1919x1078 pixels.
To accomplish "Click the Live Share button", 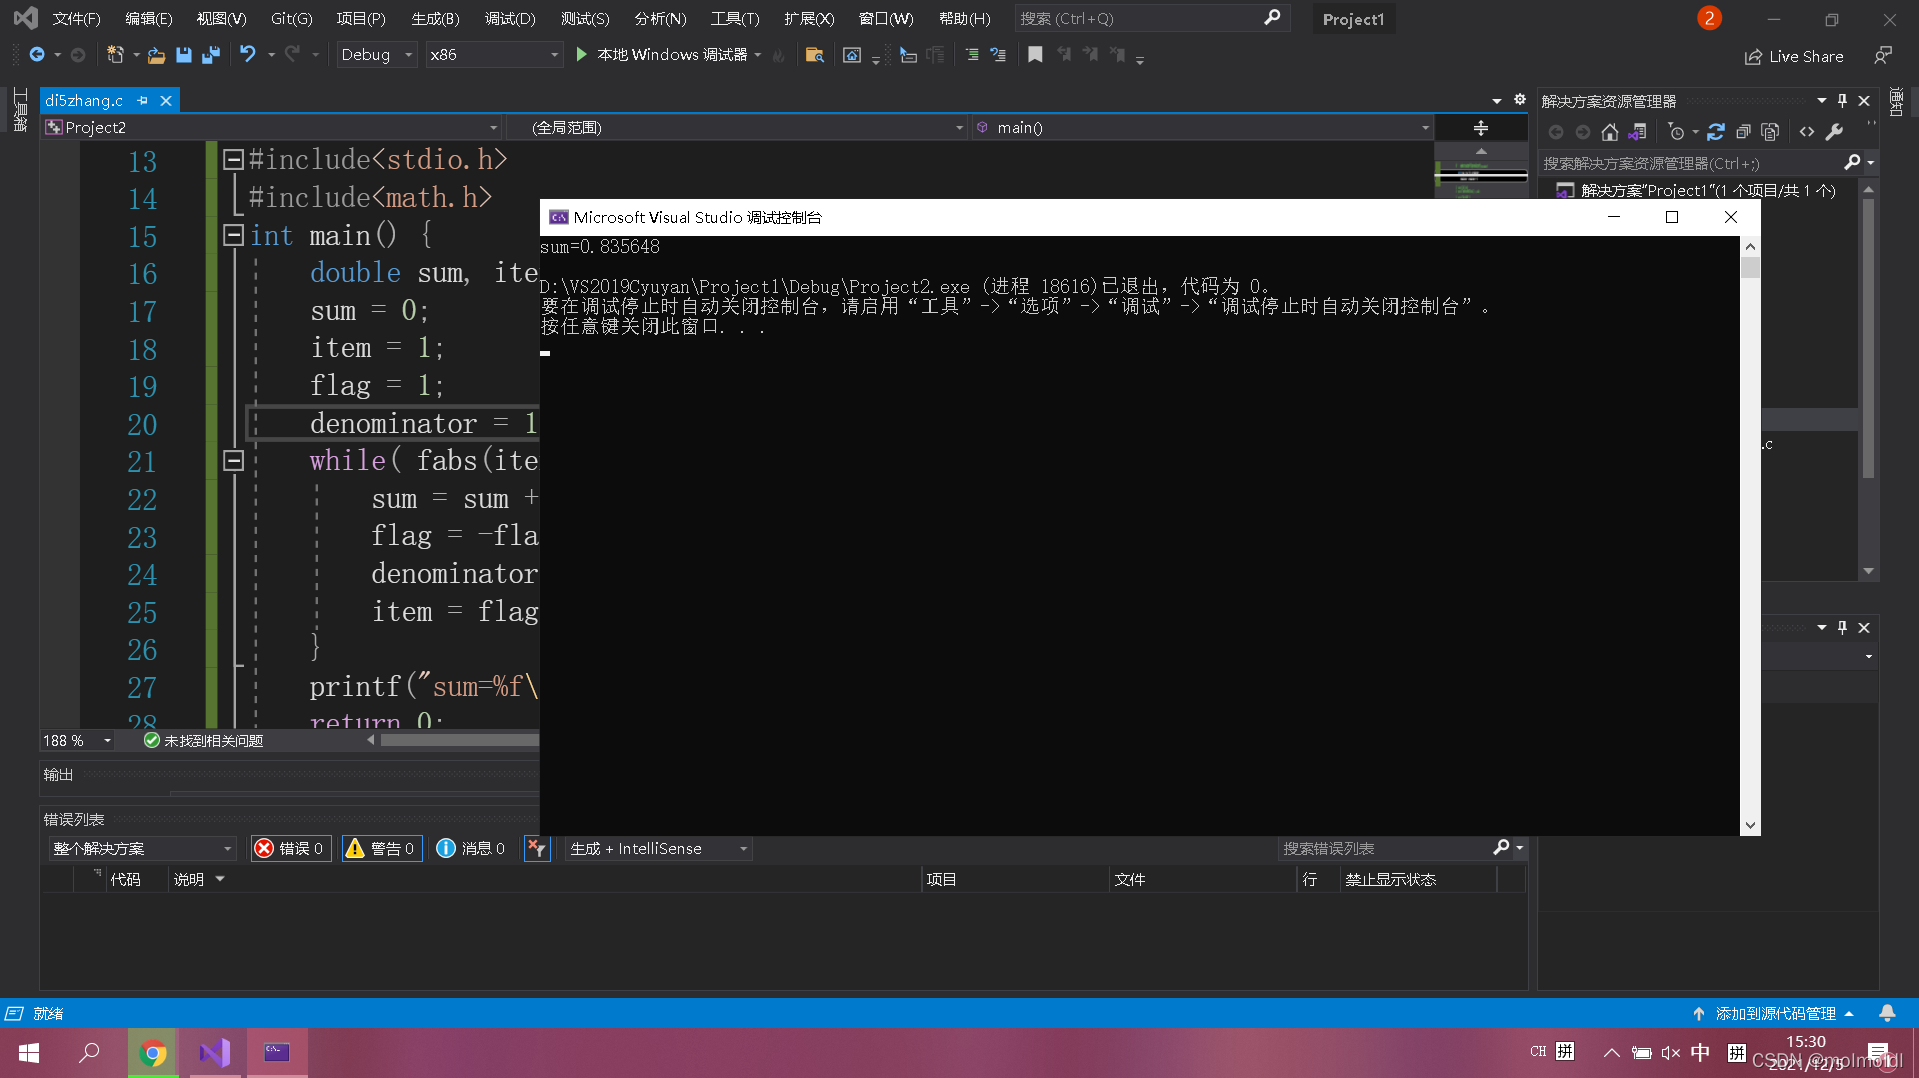I will pos(1794,56).
